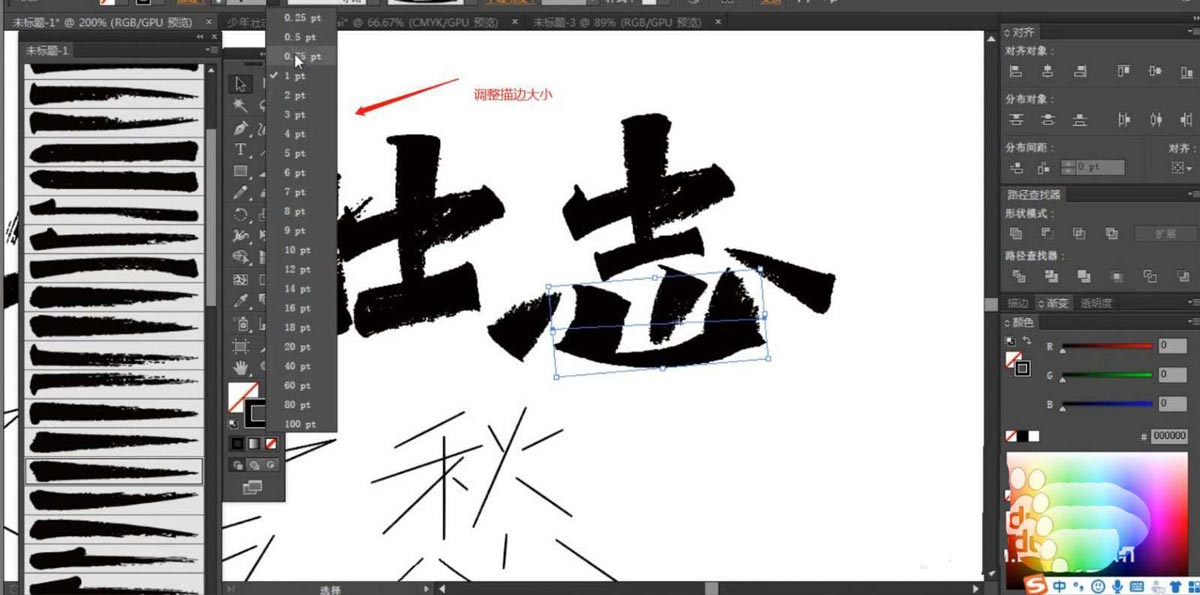
Task: Swap fill and stroke in Color panel
Action: click(x=1026, y=341)
